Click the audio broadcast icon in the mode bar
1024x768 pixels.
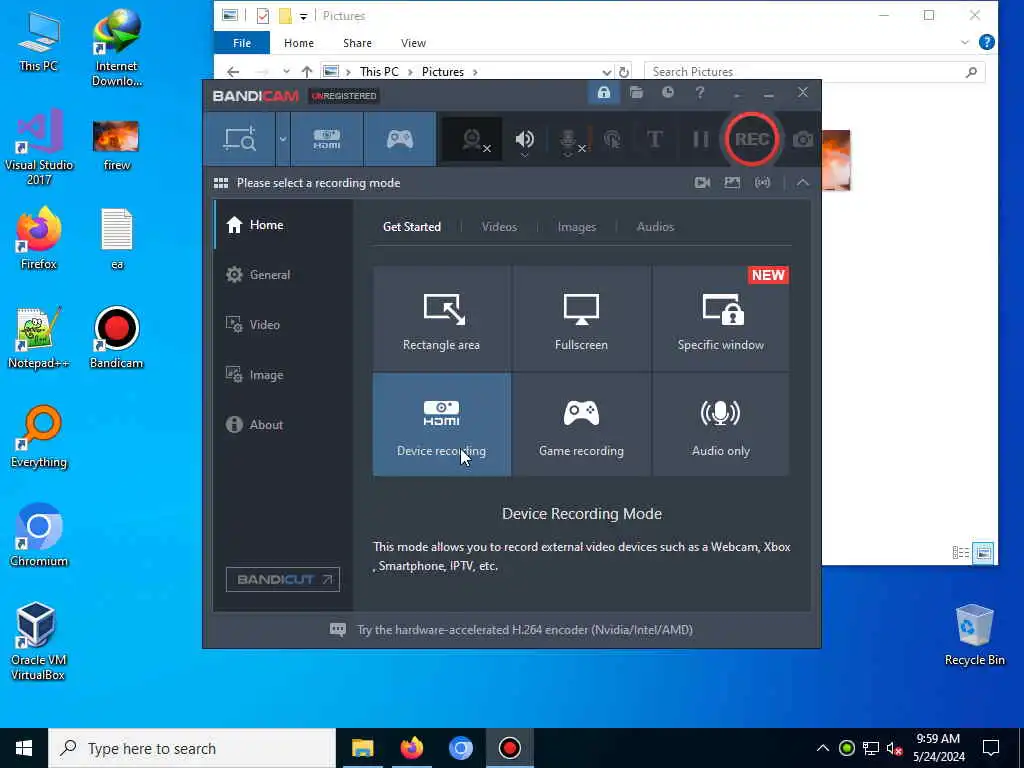coord(762,183)
